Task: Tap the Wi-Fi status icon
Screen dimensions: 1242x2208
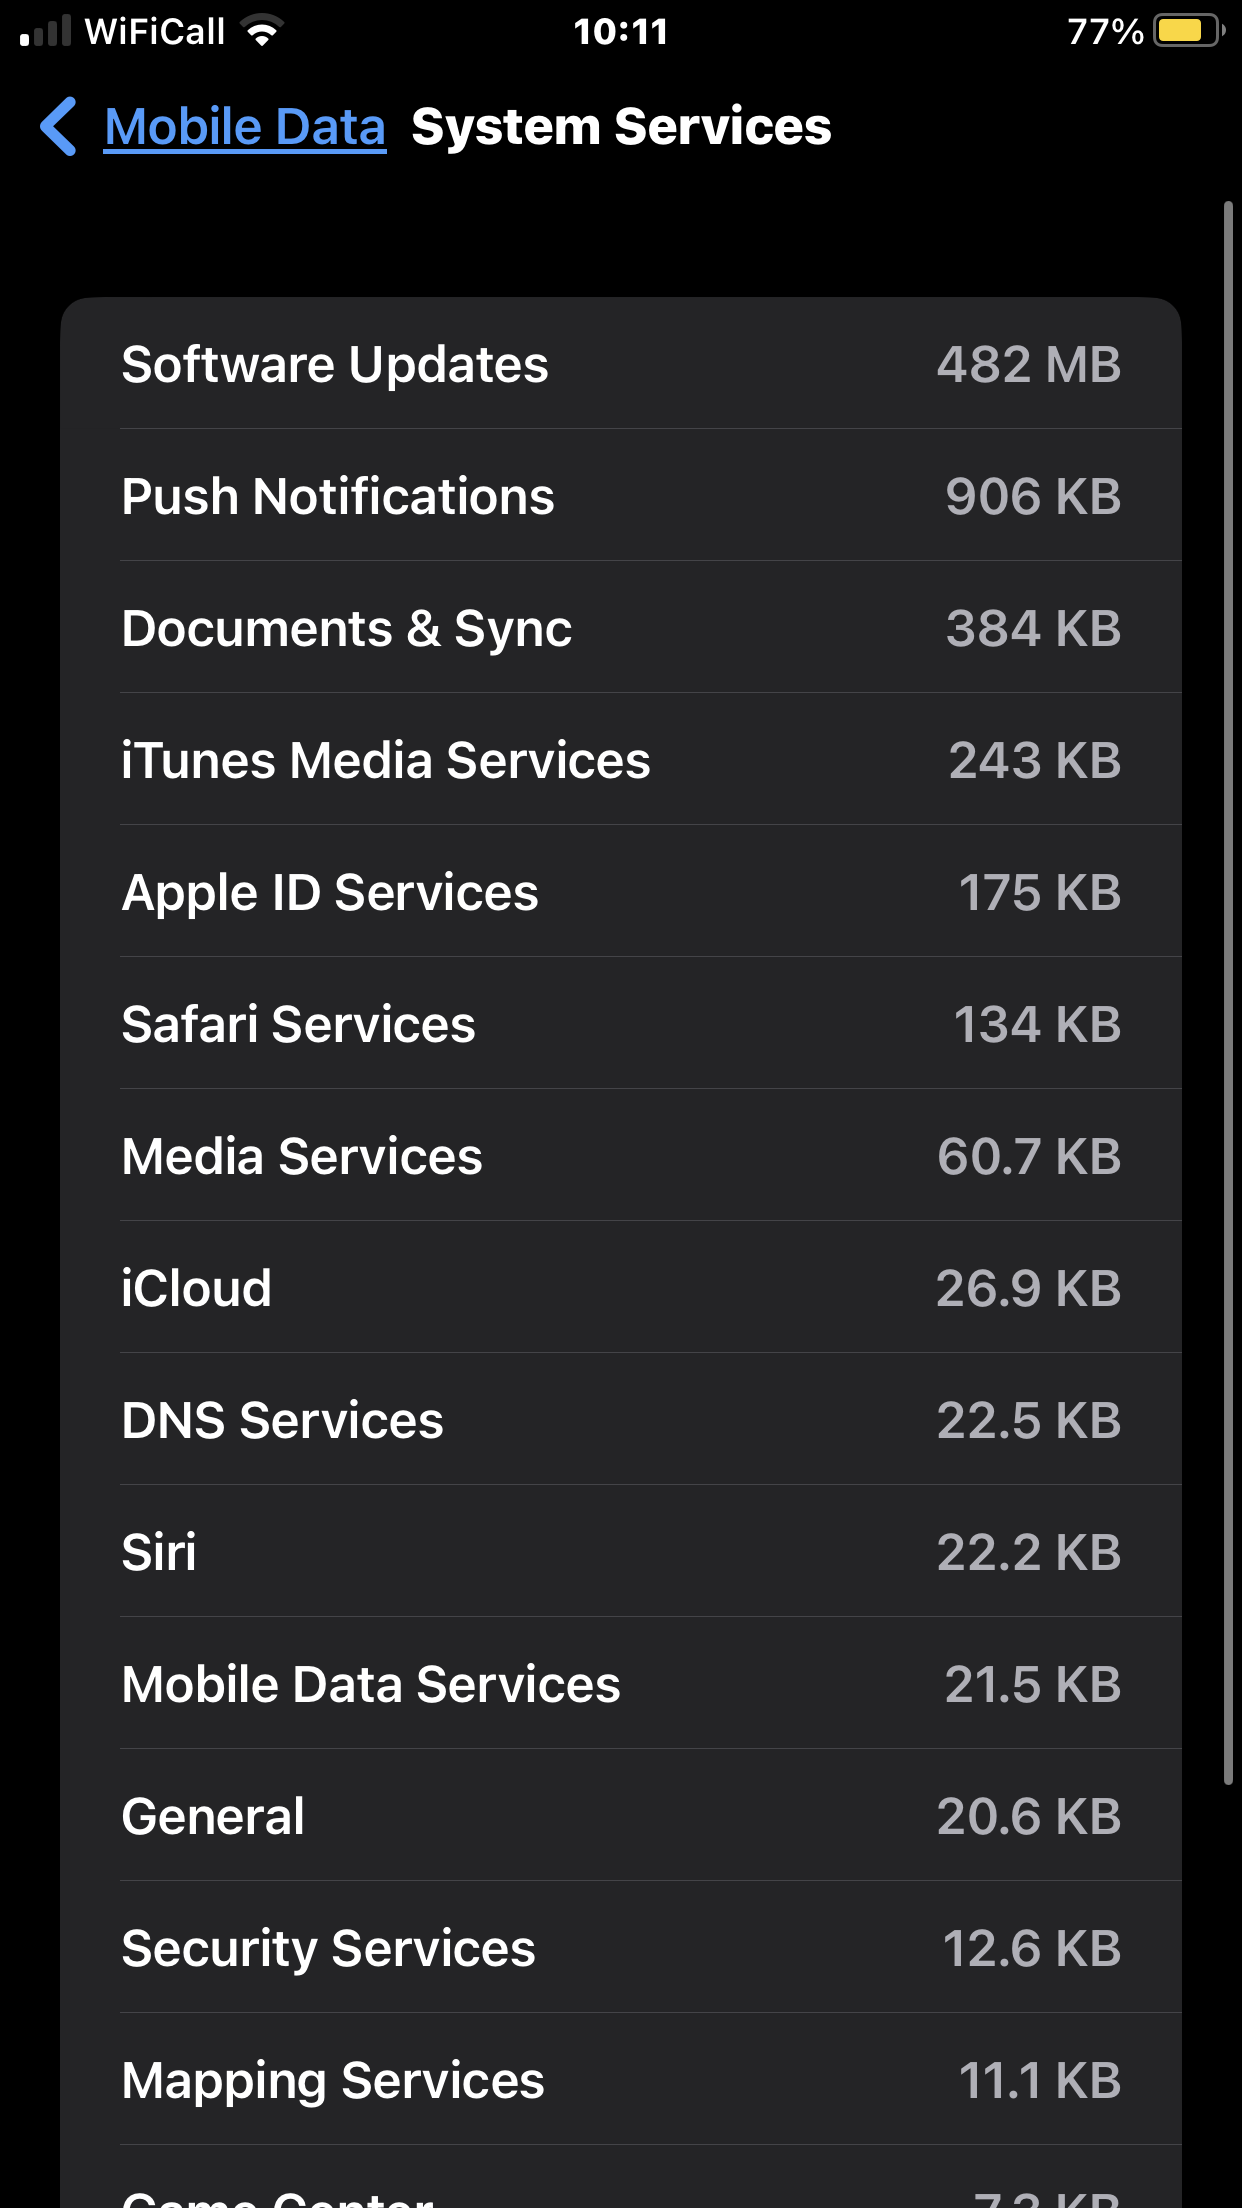Action: (x=263, y=32)
